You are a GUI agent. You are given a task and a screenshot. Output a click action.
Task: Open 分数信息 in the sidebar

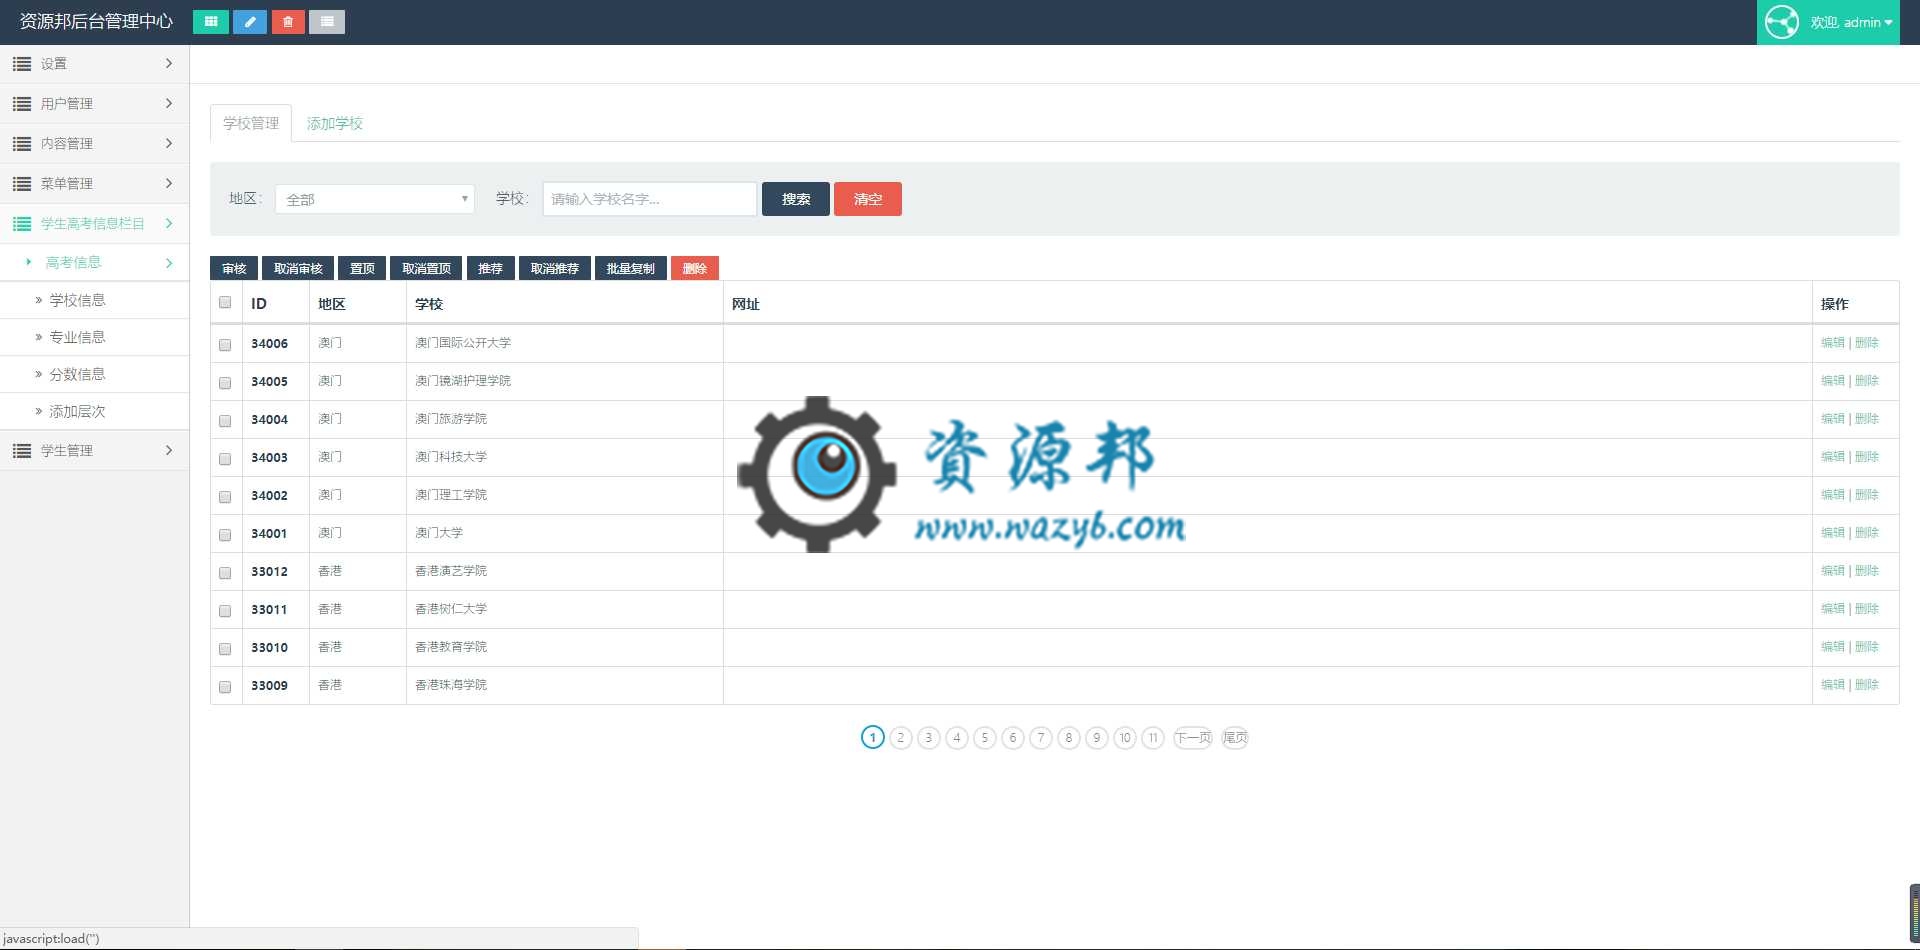click(x=77, y=374)
